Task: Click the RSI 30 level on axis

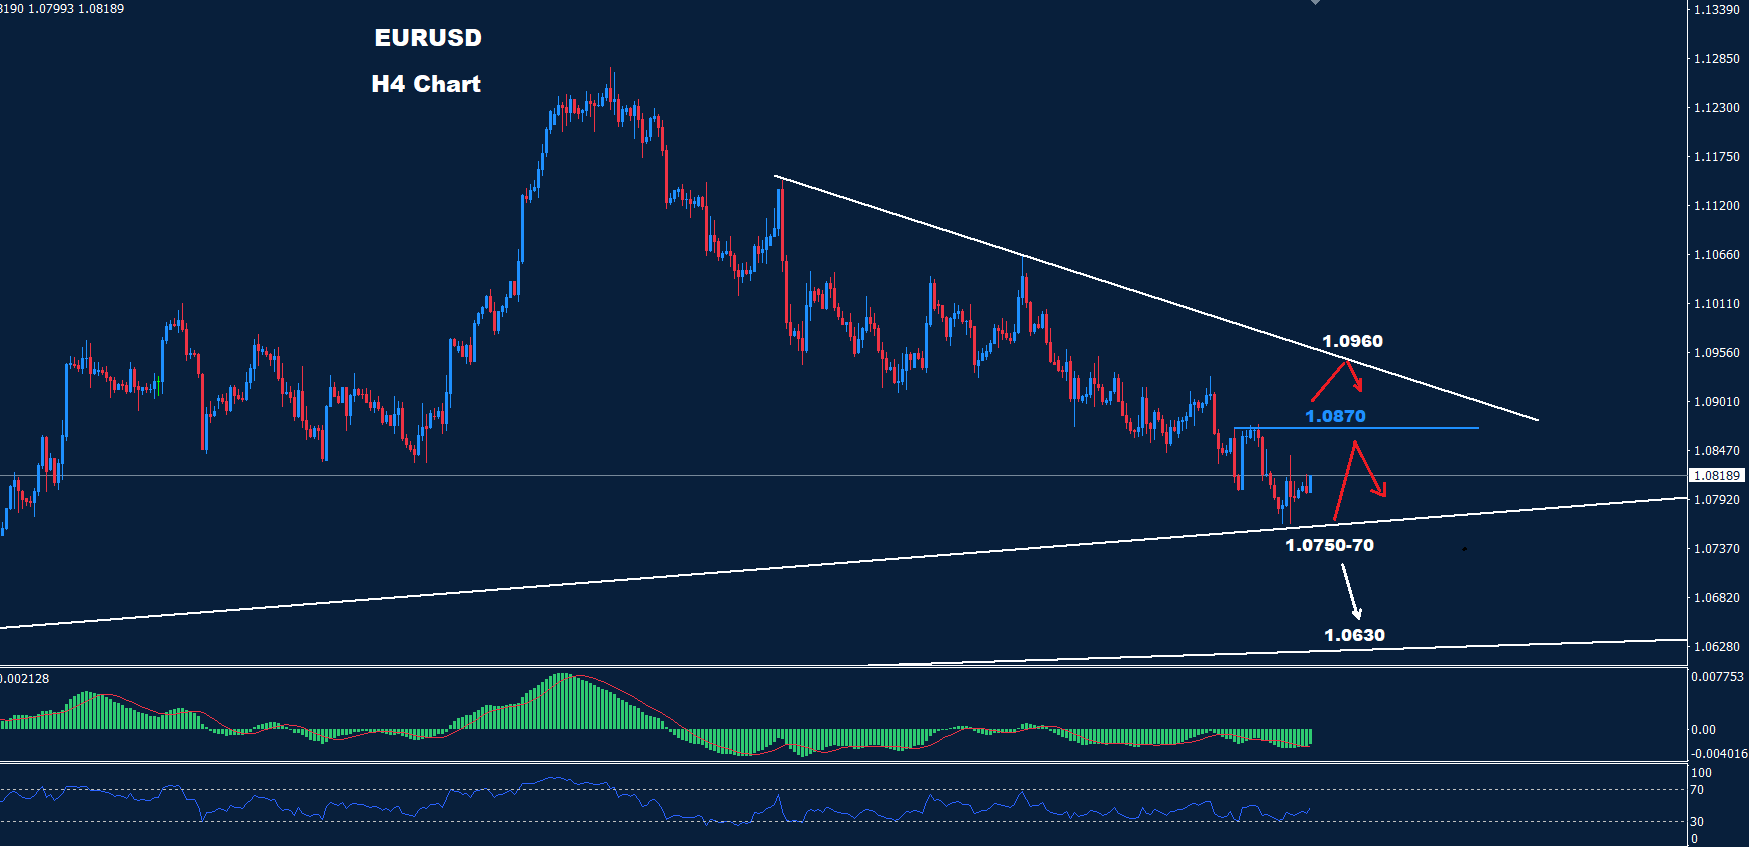Action: 1697,822
